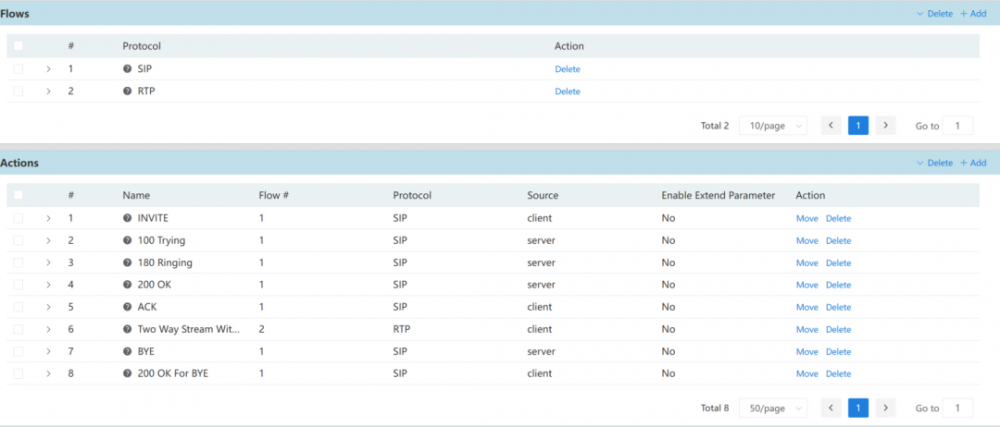Delete the RTP flow via its link
This screenshot has height=427, width=1000.
coord(568,91)
